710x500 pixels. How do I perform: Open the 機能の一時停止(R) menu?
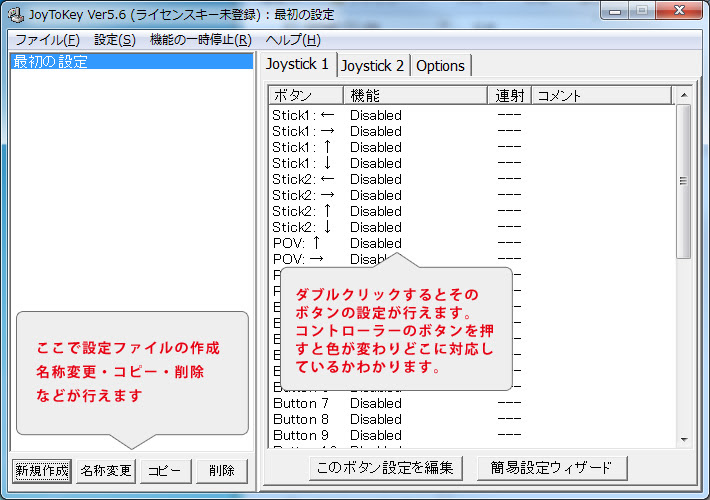(x=201, y=40)
